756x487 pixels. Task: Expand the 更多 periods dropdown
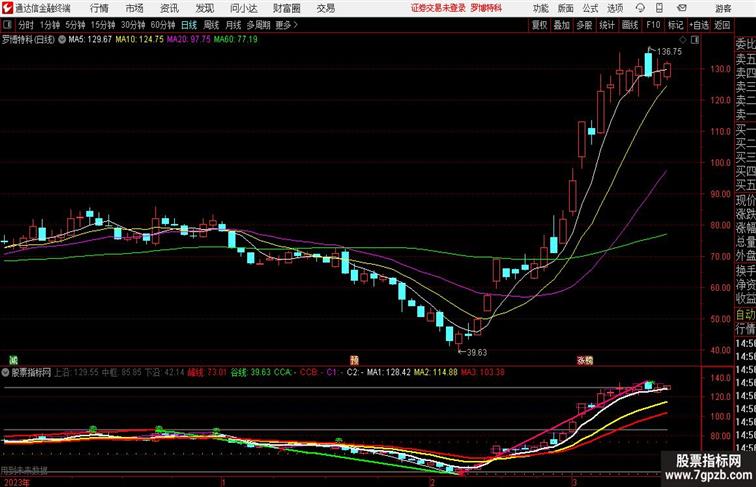(287, 25)
